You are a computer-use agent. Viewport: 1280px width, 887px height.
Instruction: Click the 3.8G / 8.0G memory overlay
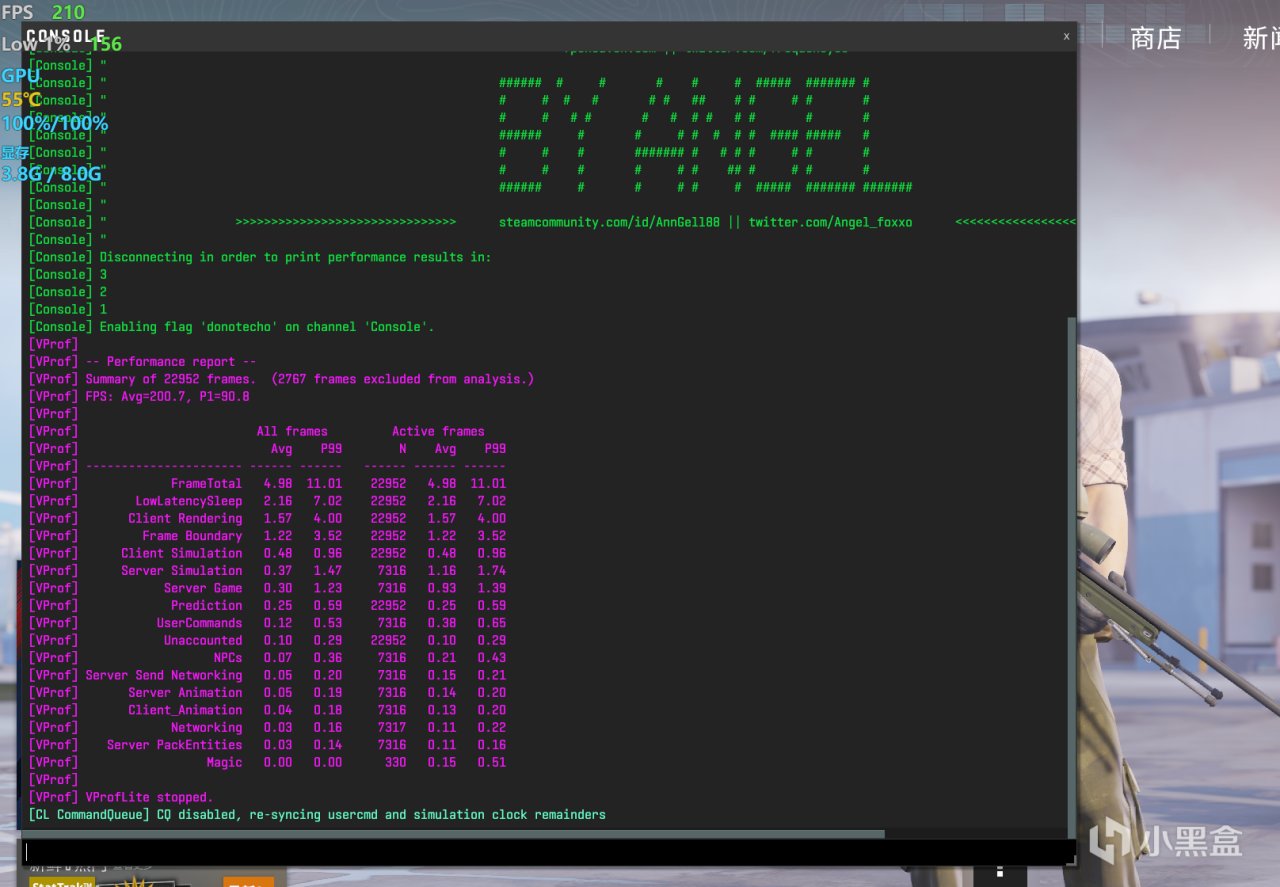point(51,173)
